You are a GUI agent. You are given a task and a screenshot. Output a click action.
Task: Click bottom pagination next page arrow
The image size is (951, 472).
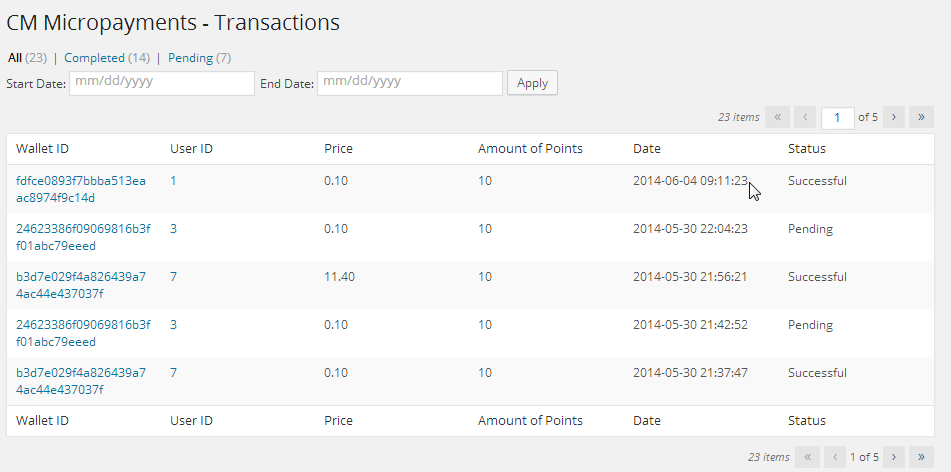click(x=894, y=457)
